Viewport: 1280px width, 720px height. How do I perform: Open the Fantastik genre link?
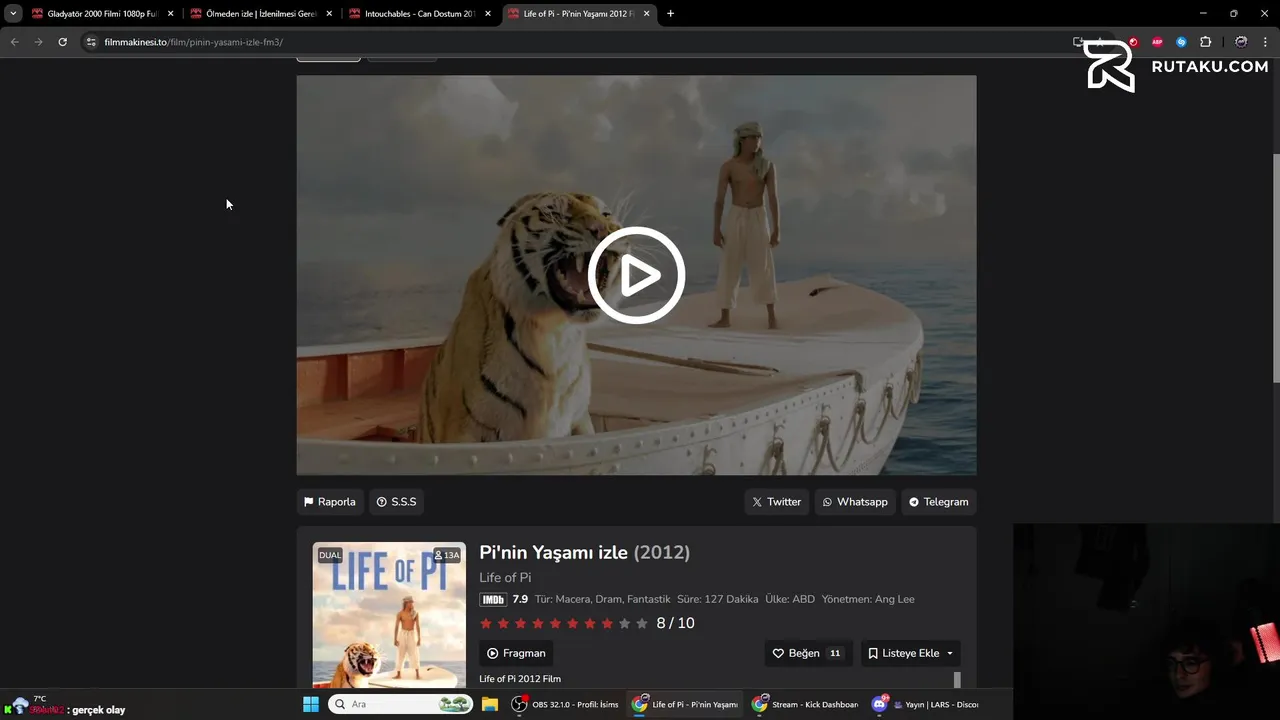pyautogui.click(x=649, y=599)
